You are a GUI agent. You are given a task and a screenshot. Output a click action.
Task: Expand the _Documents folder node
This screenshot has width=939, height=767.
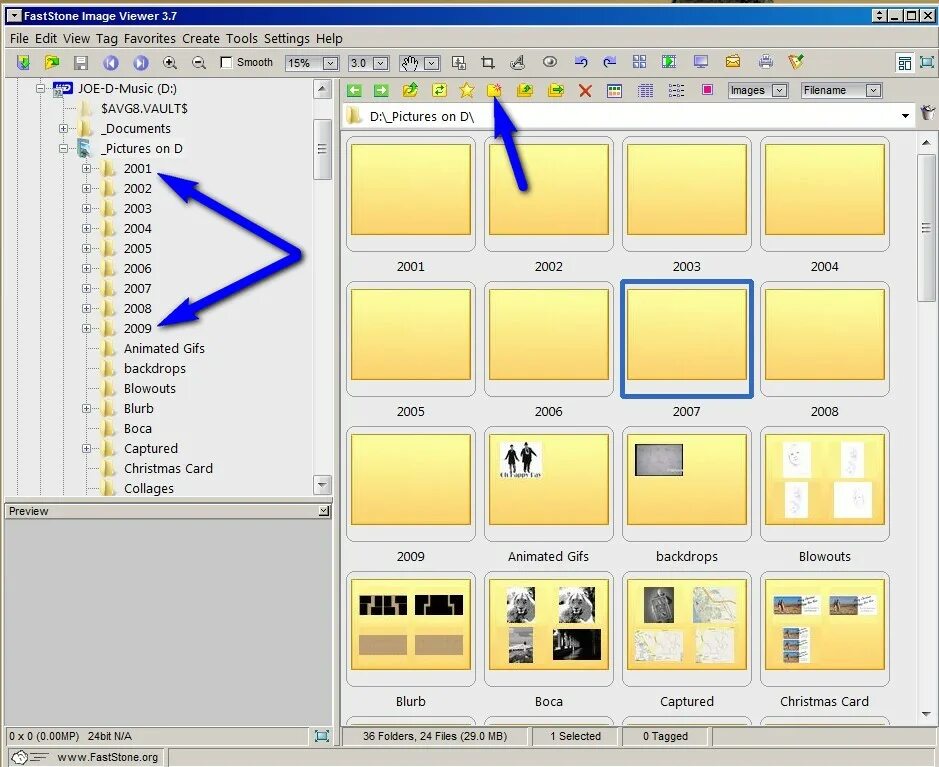63,129
